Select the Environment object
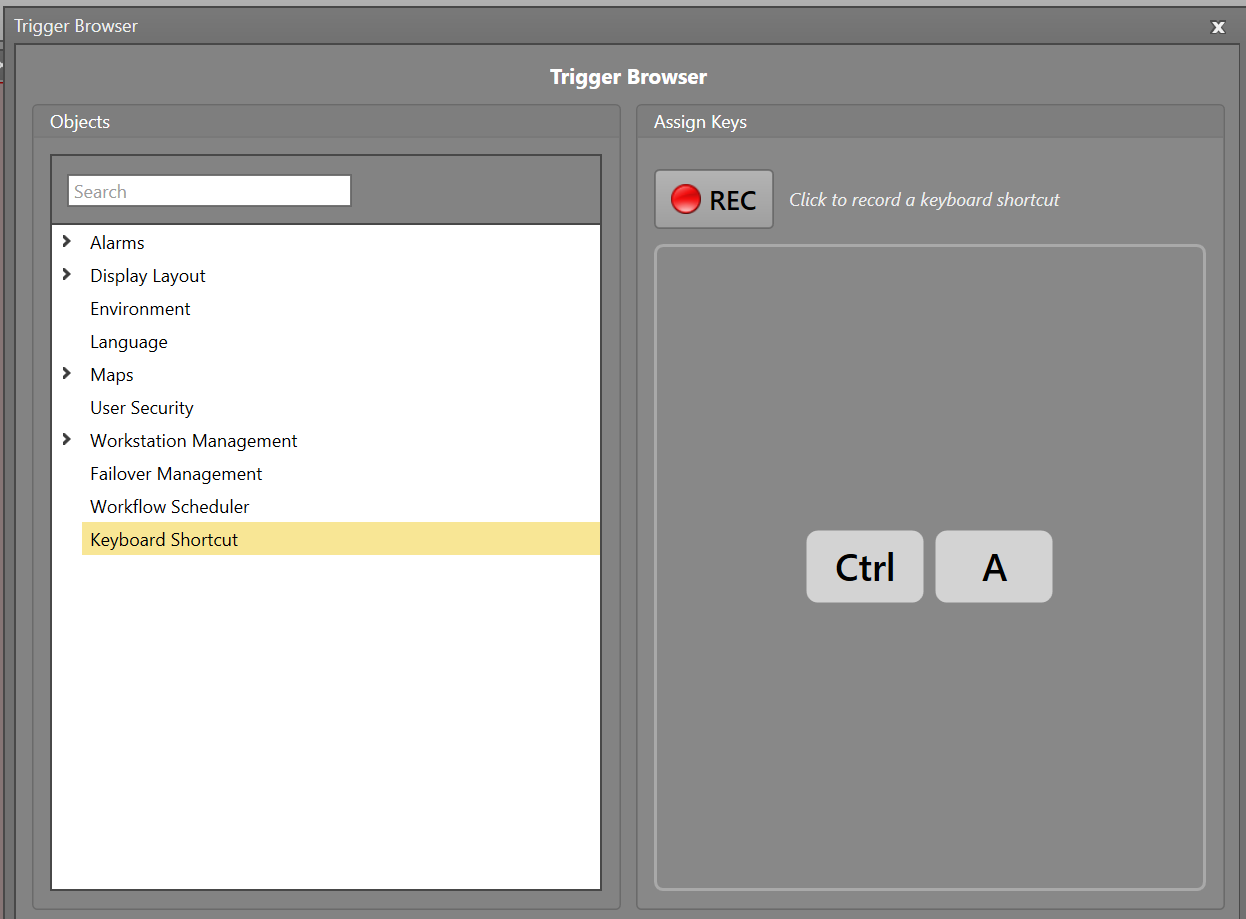Viewport: 1246px width, 919px height. [x=140, y=309]
